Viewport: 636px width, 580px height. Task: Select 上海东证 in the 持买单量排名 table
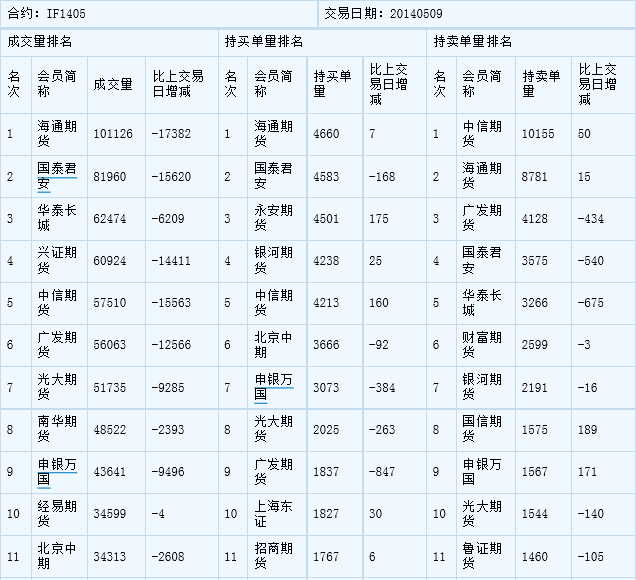[x=273, y=513]
